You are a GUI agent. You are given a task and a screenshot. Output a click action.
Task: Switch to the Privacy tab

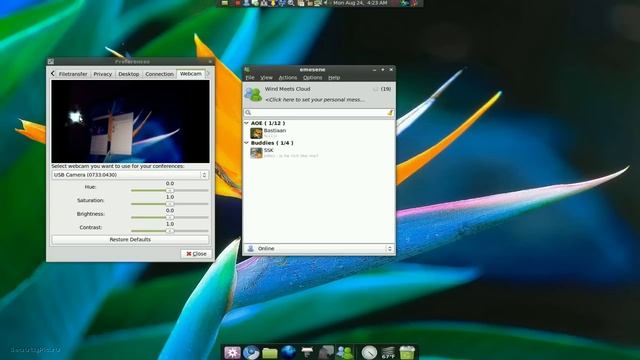point(102,74)
